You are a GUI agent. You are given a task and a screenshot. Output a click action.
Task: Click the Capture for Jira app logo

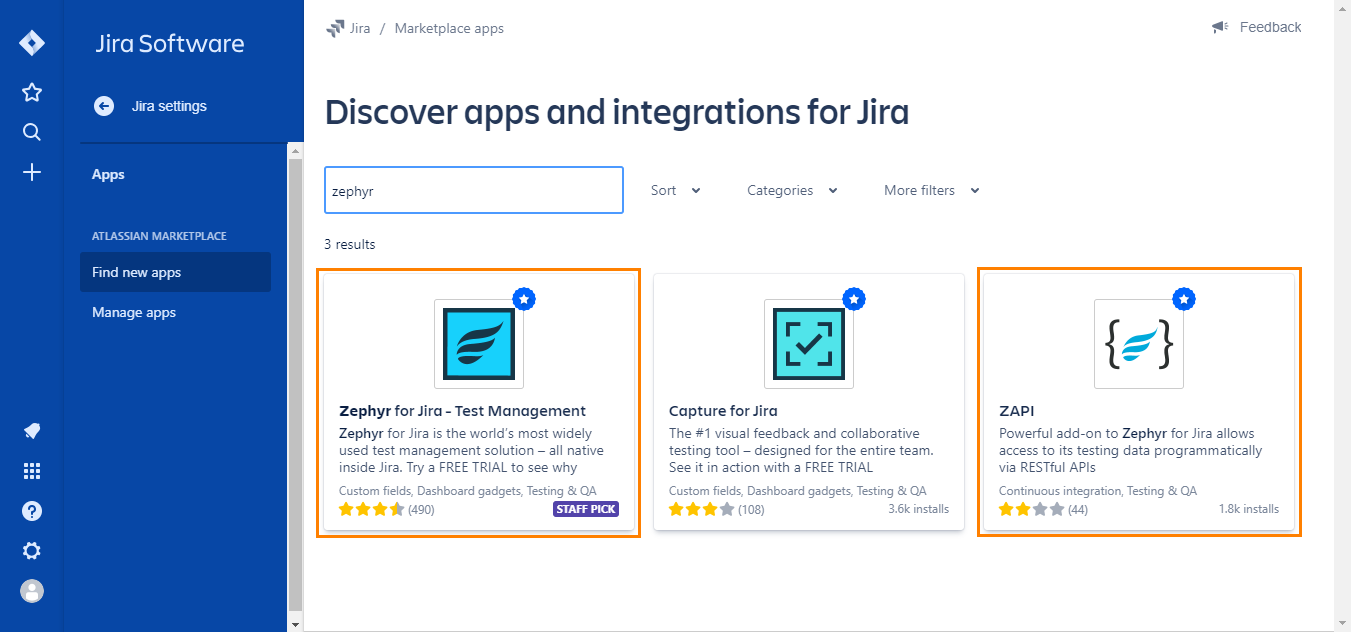coord(809,344)
